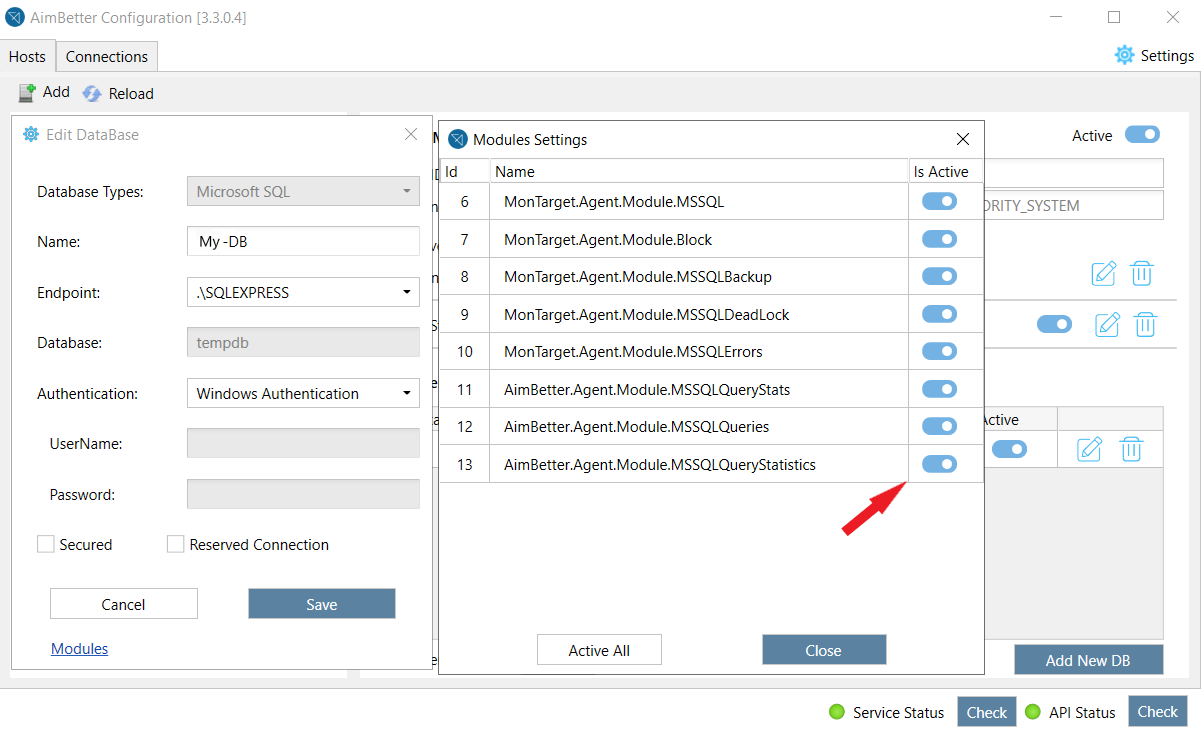Click Check next to Service Status
This screenshot has height=738, width=1201.
(987, 712)
